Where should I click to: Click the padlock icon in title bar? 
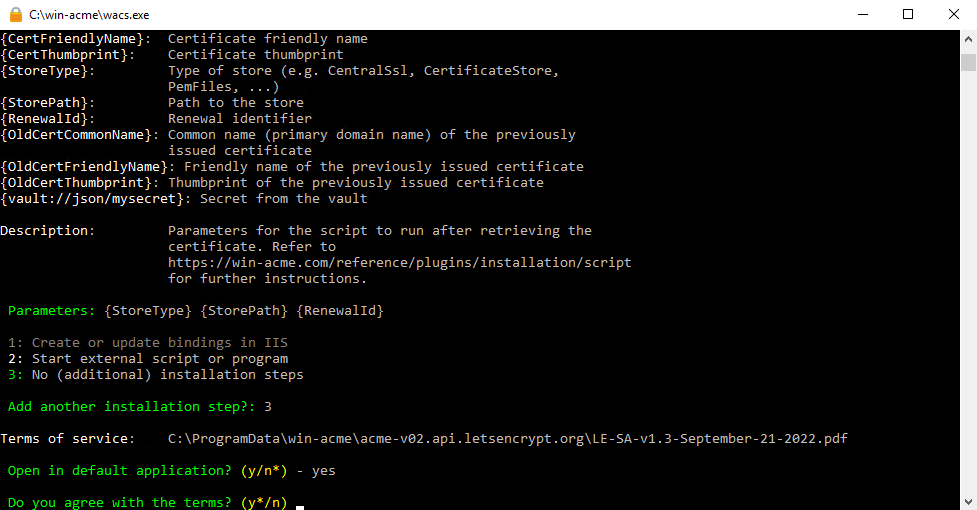(x=16, y=14)
